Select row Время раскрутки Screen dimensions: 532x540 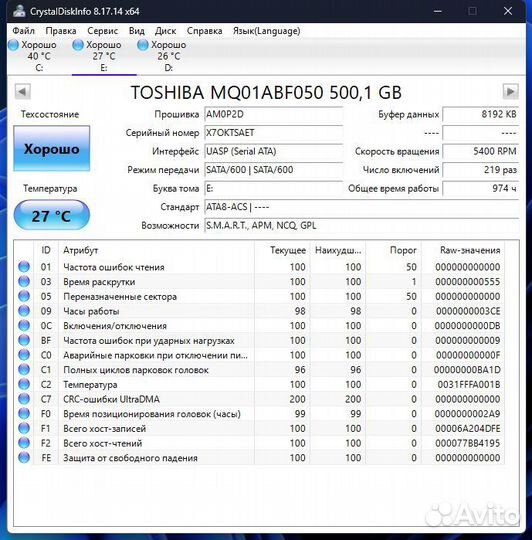259,281
